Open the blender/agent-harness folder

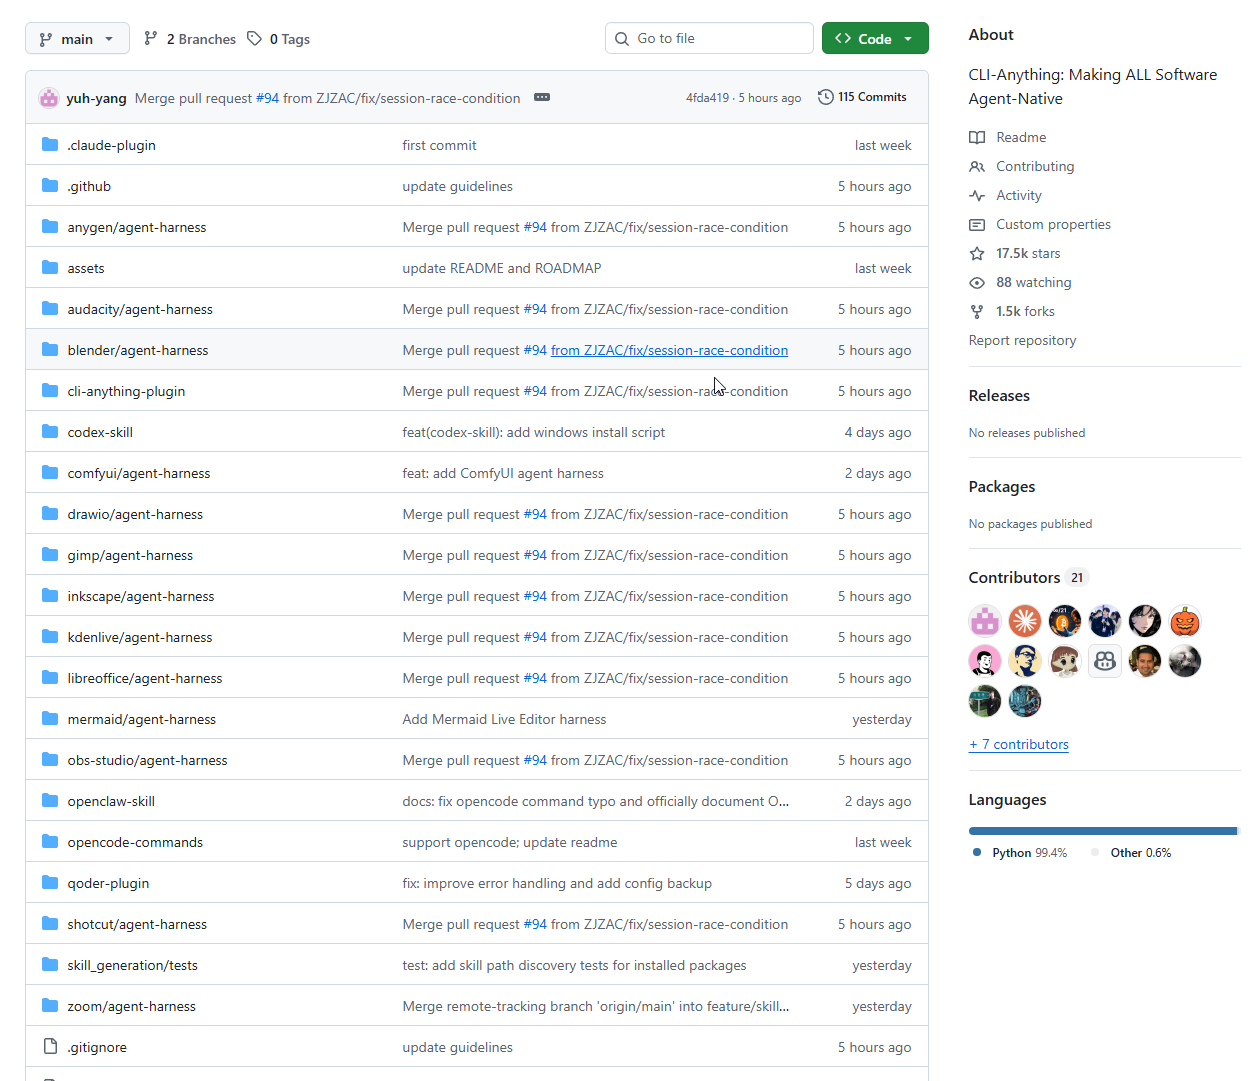point(138,350)
